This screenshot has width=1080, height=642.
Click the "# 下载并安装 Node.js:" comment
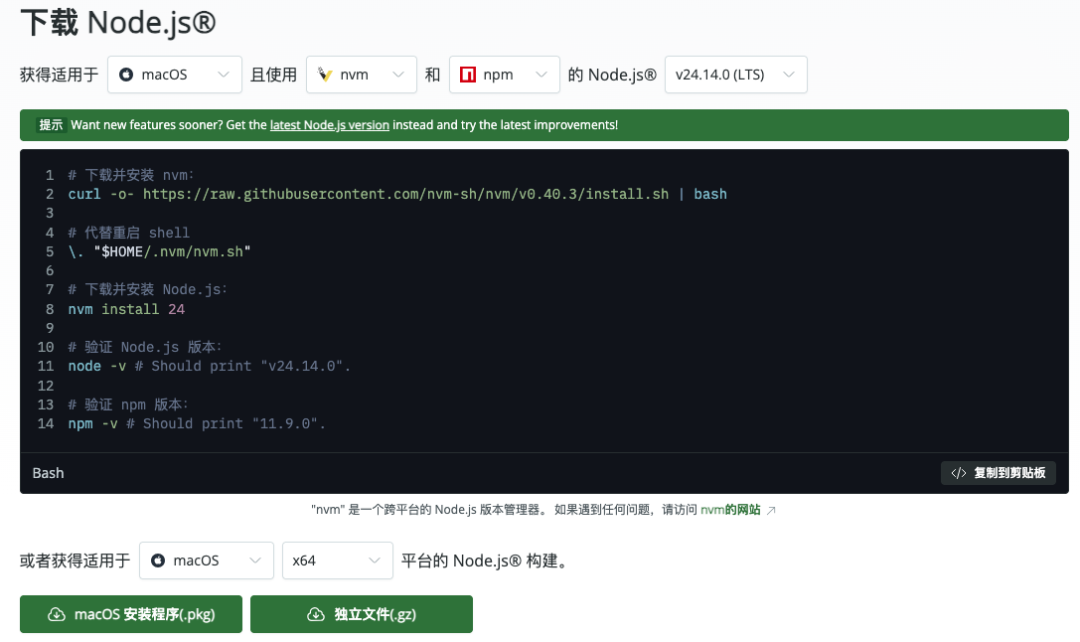pyautogui.click(x=147, y=289)
